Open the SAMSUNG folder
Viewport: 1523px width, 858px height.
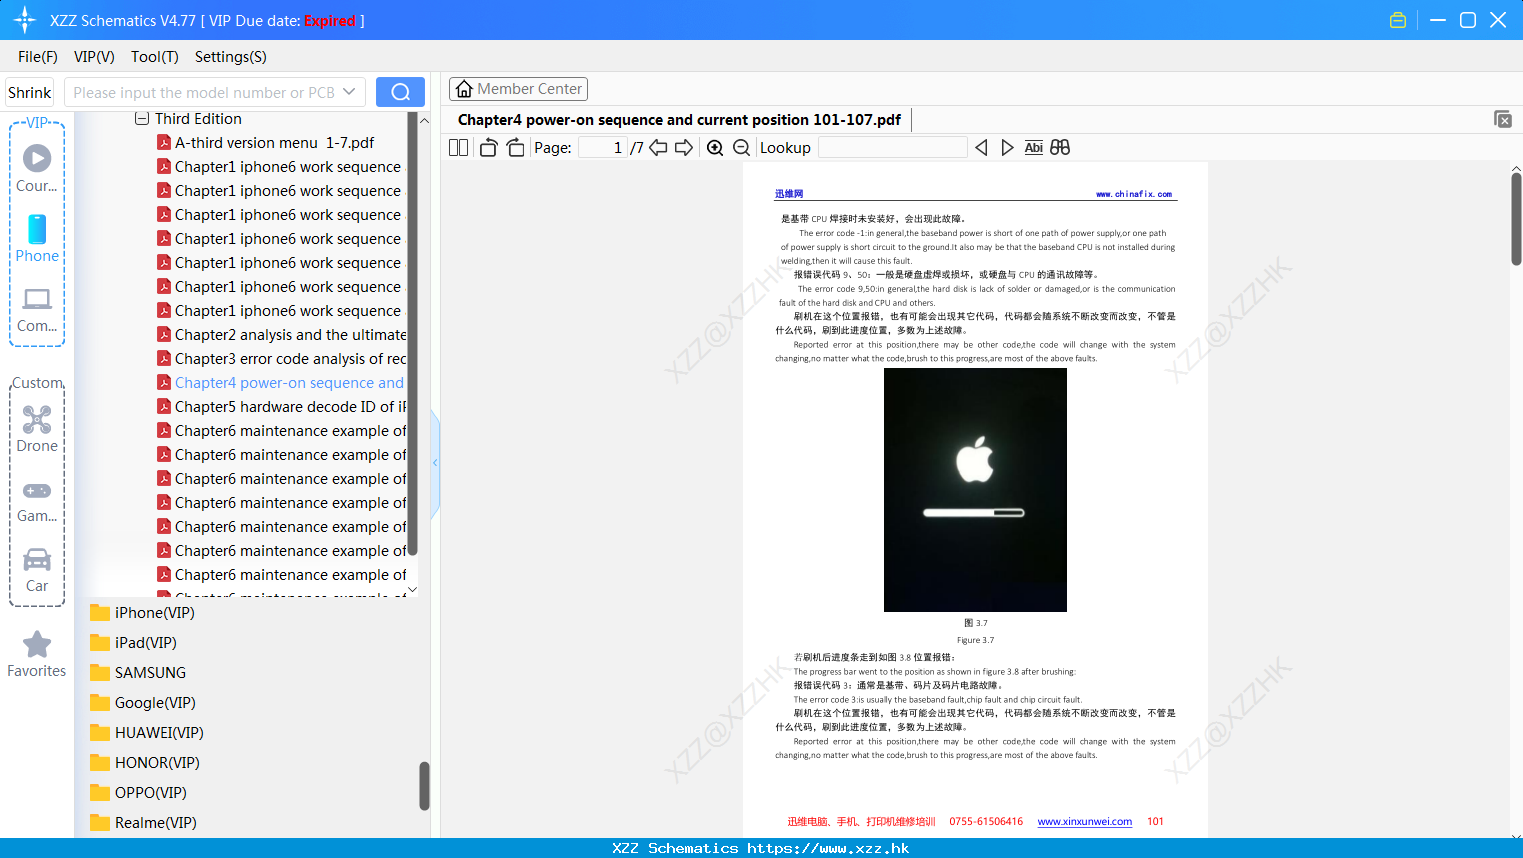(x=138, y=673)
